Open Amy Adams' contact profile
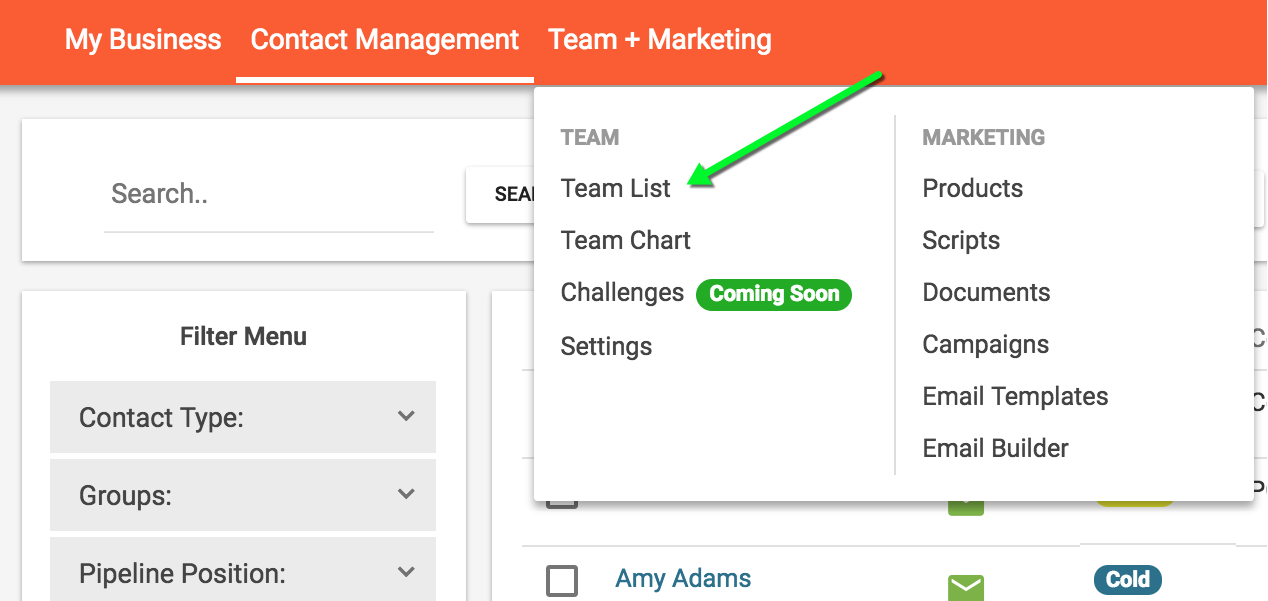This screenshot has height=601, width=1268. [x=682, y=578]
